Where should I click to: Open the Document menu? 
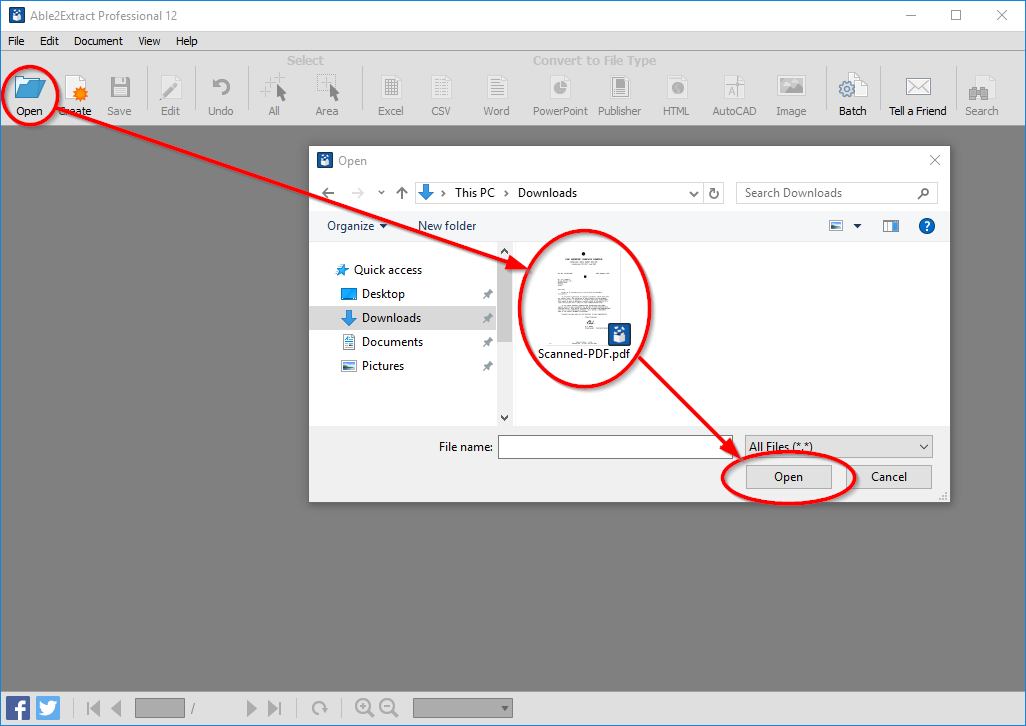pyautogui.click(x=98, y=41)
